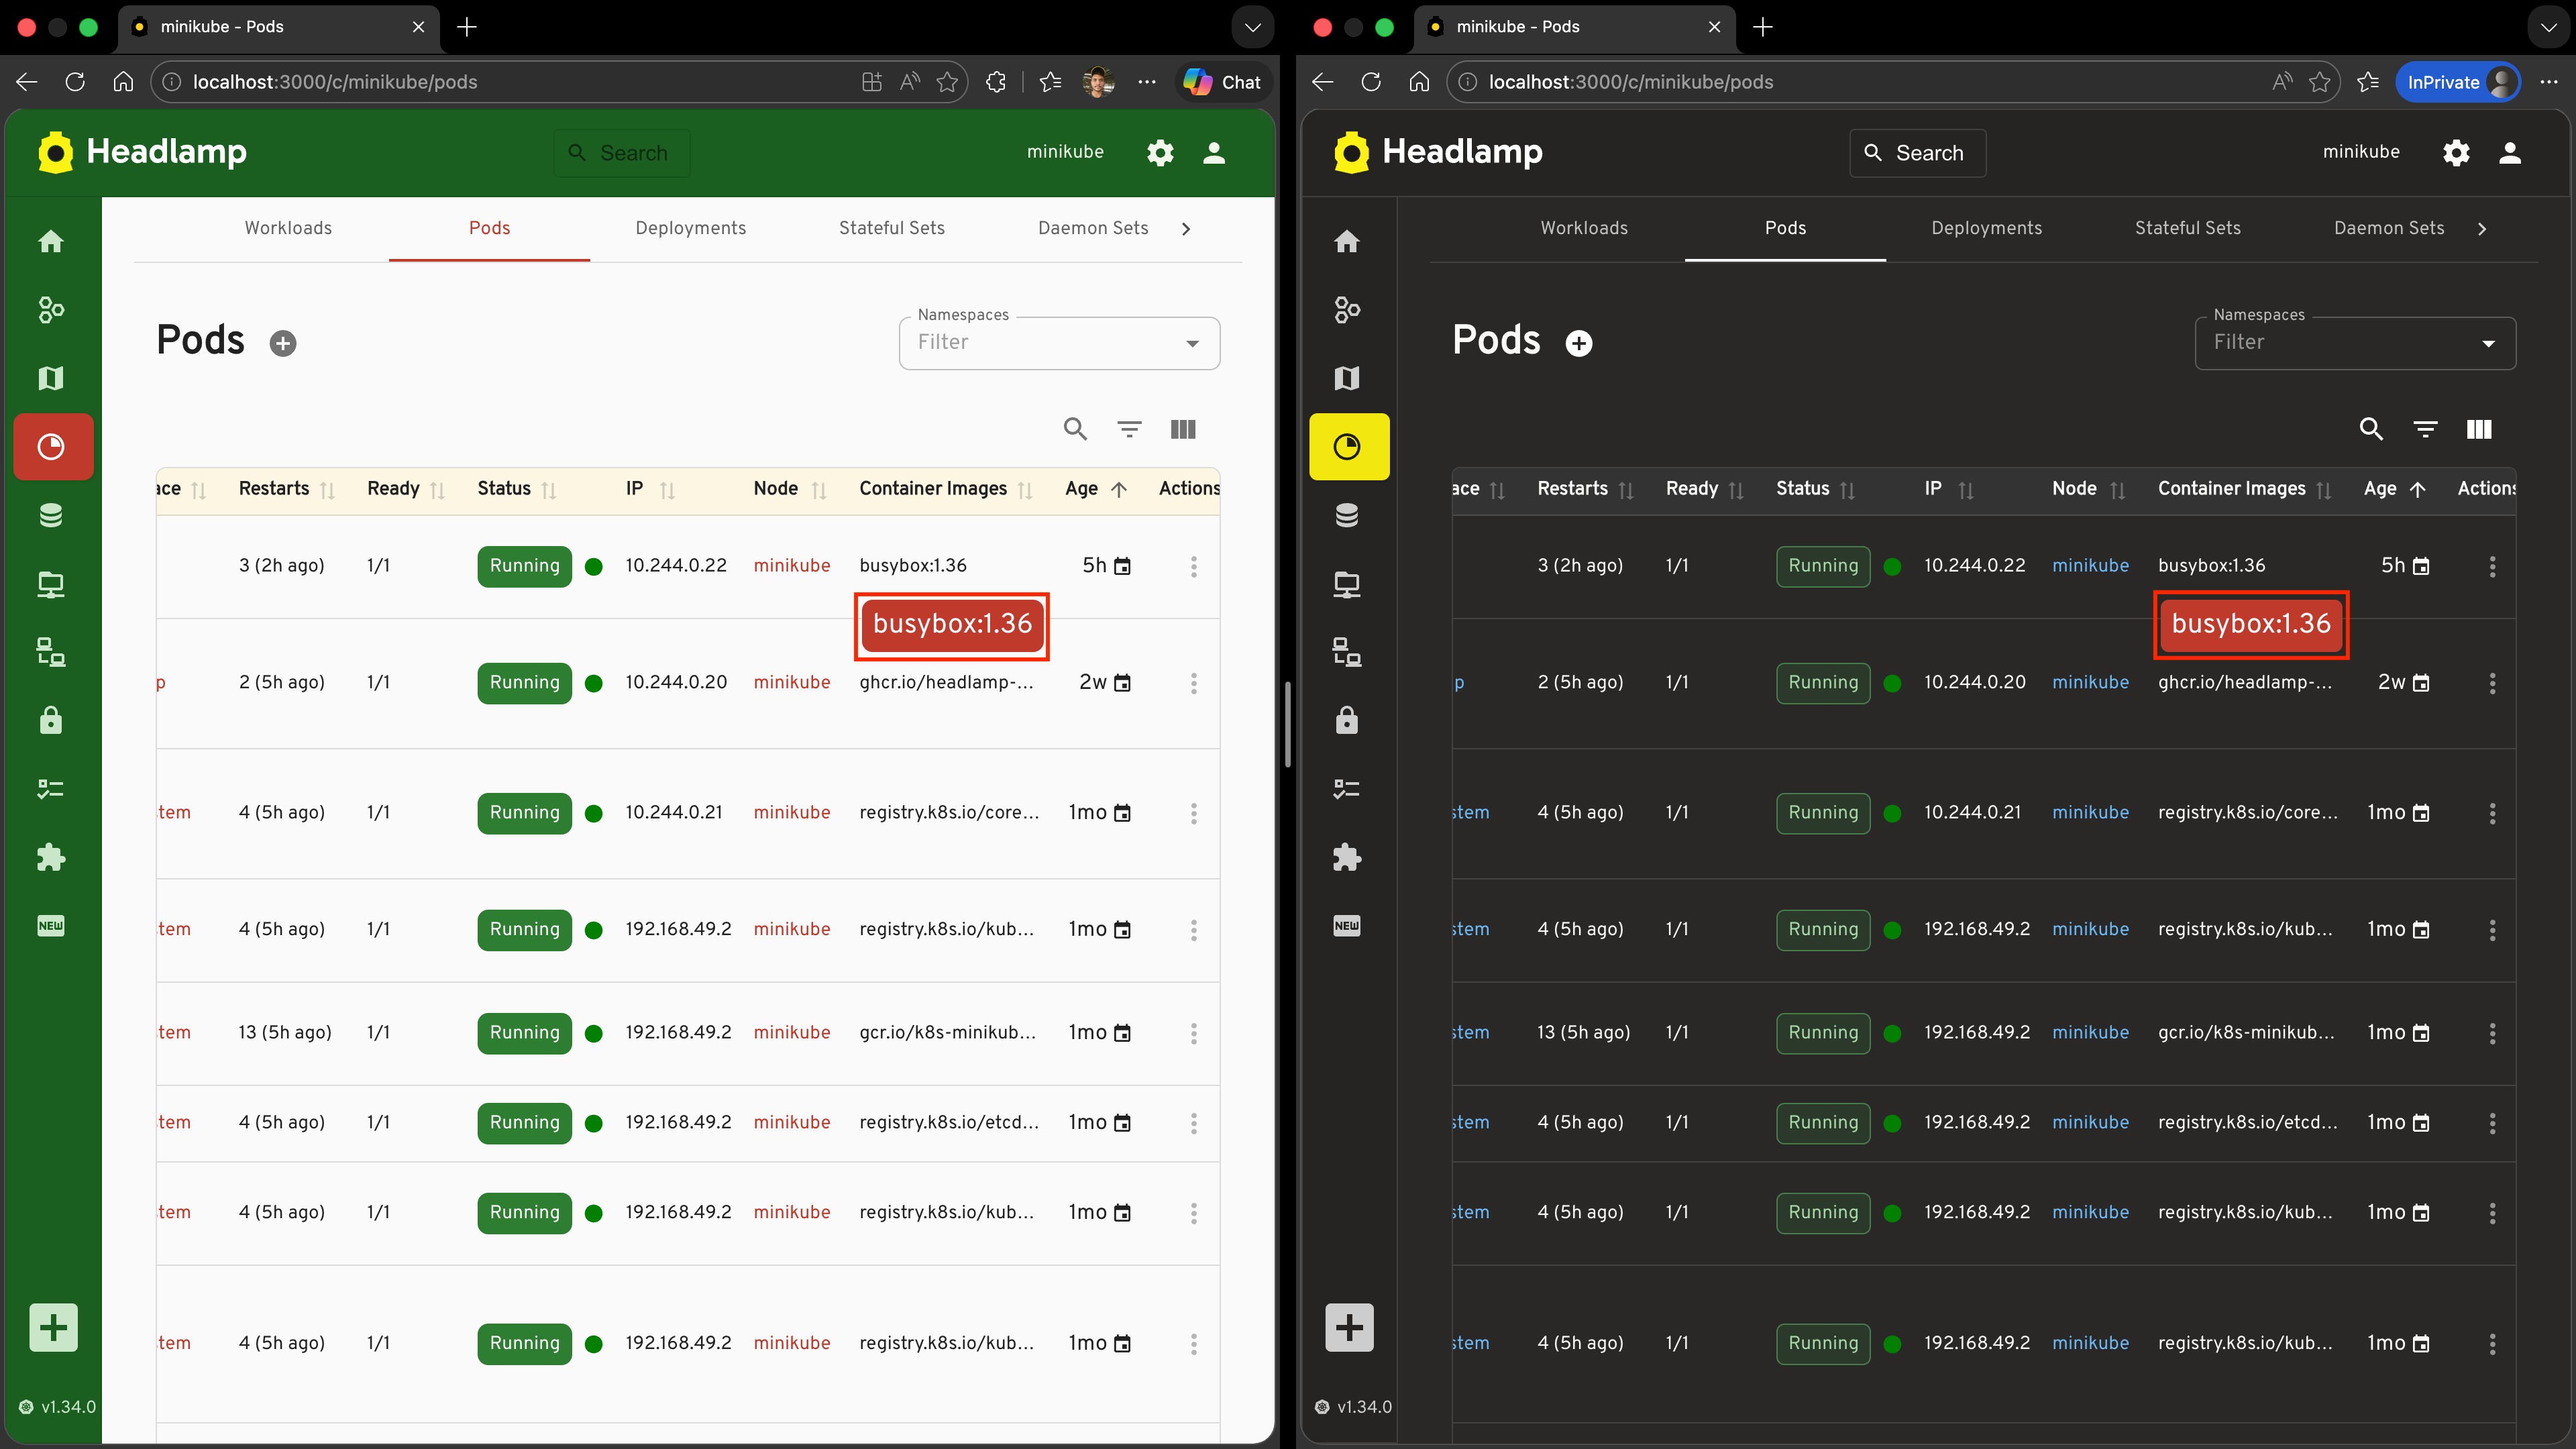
Task: Click minikube node link in first light row
Action: tap(791, 565)
